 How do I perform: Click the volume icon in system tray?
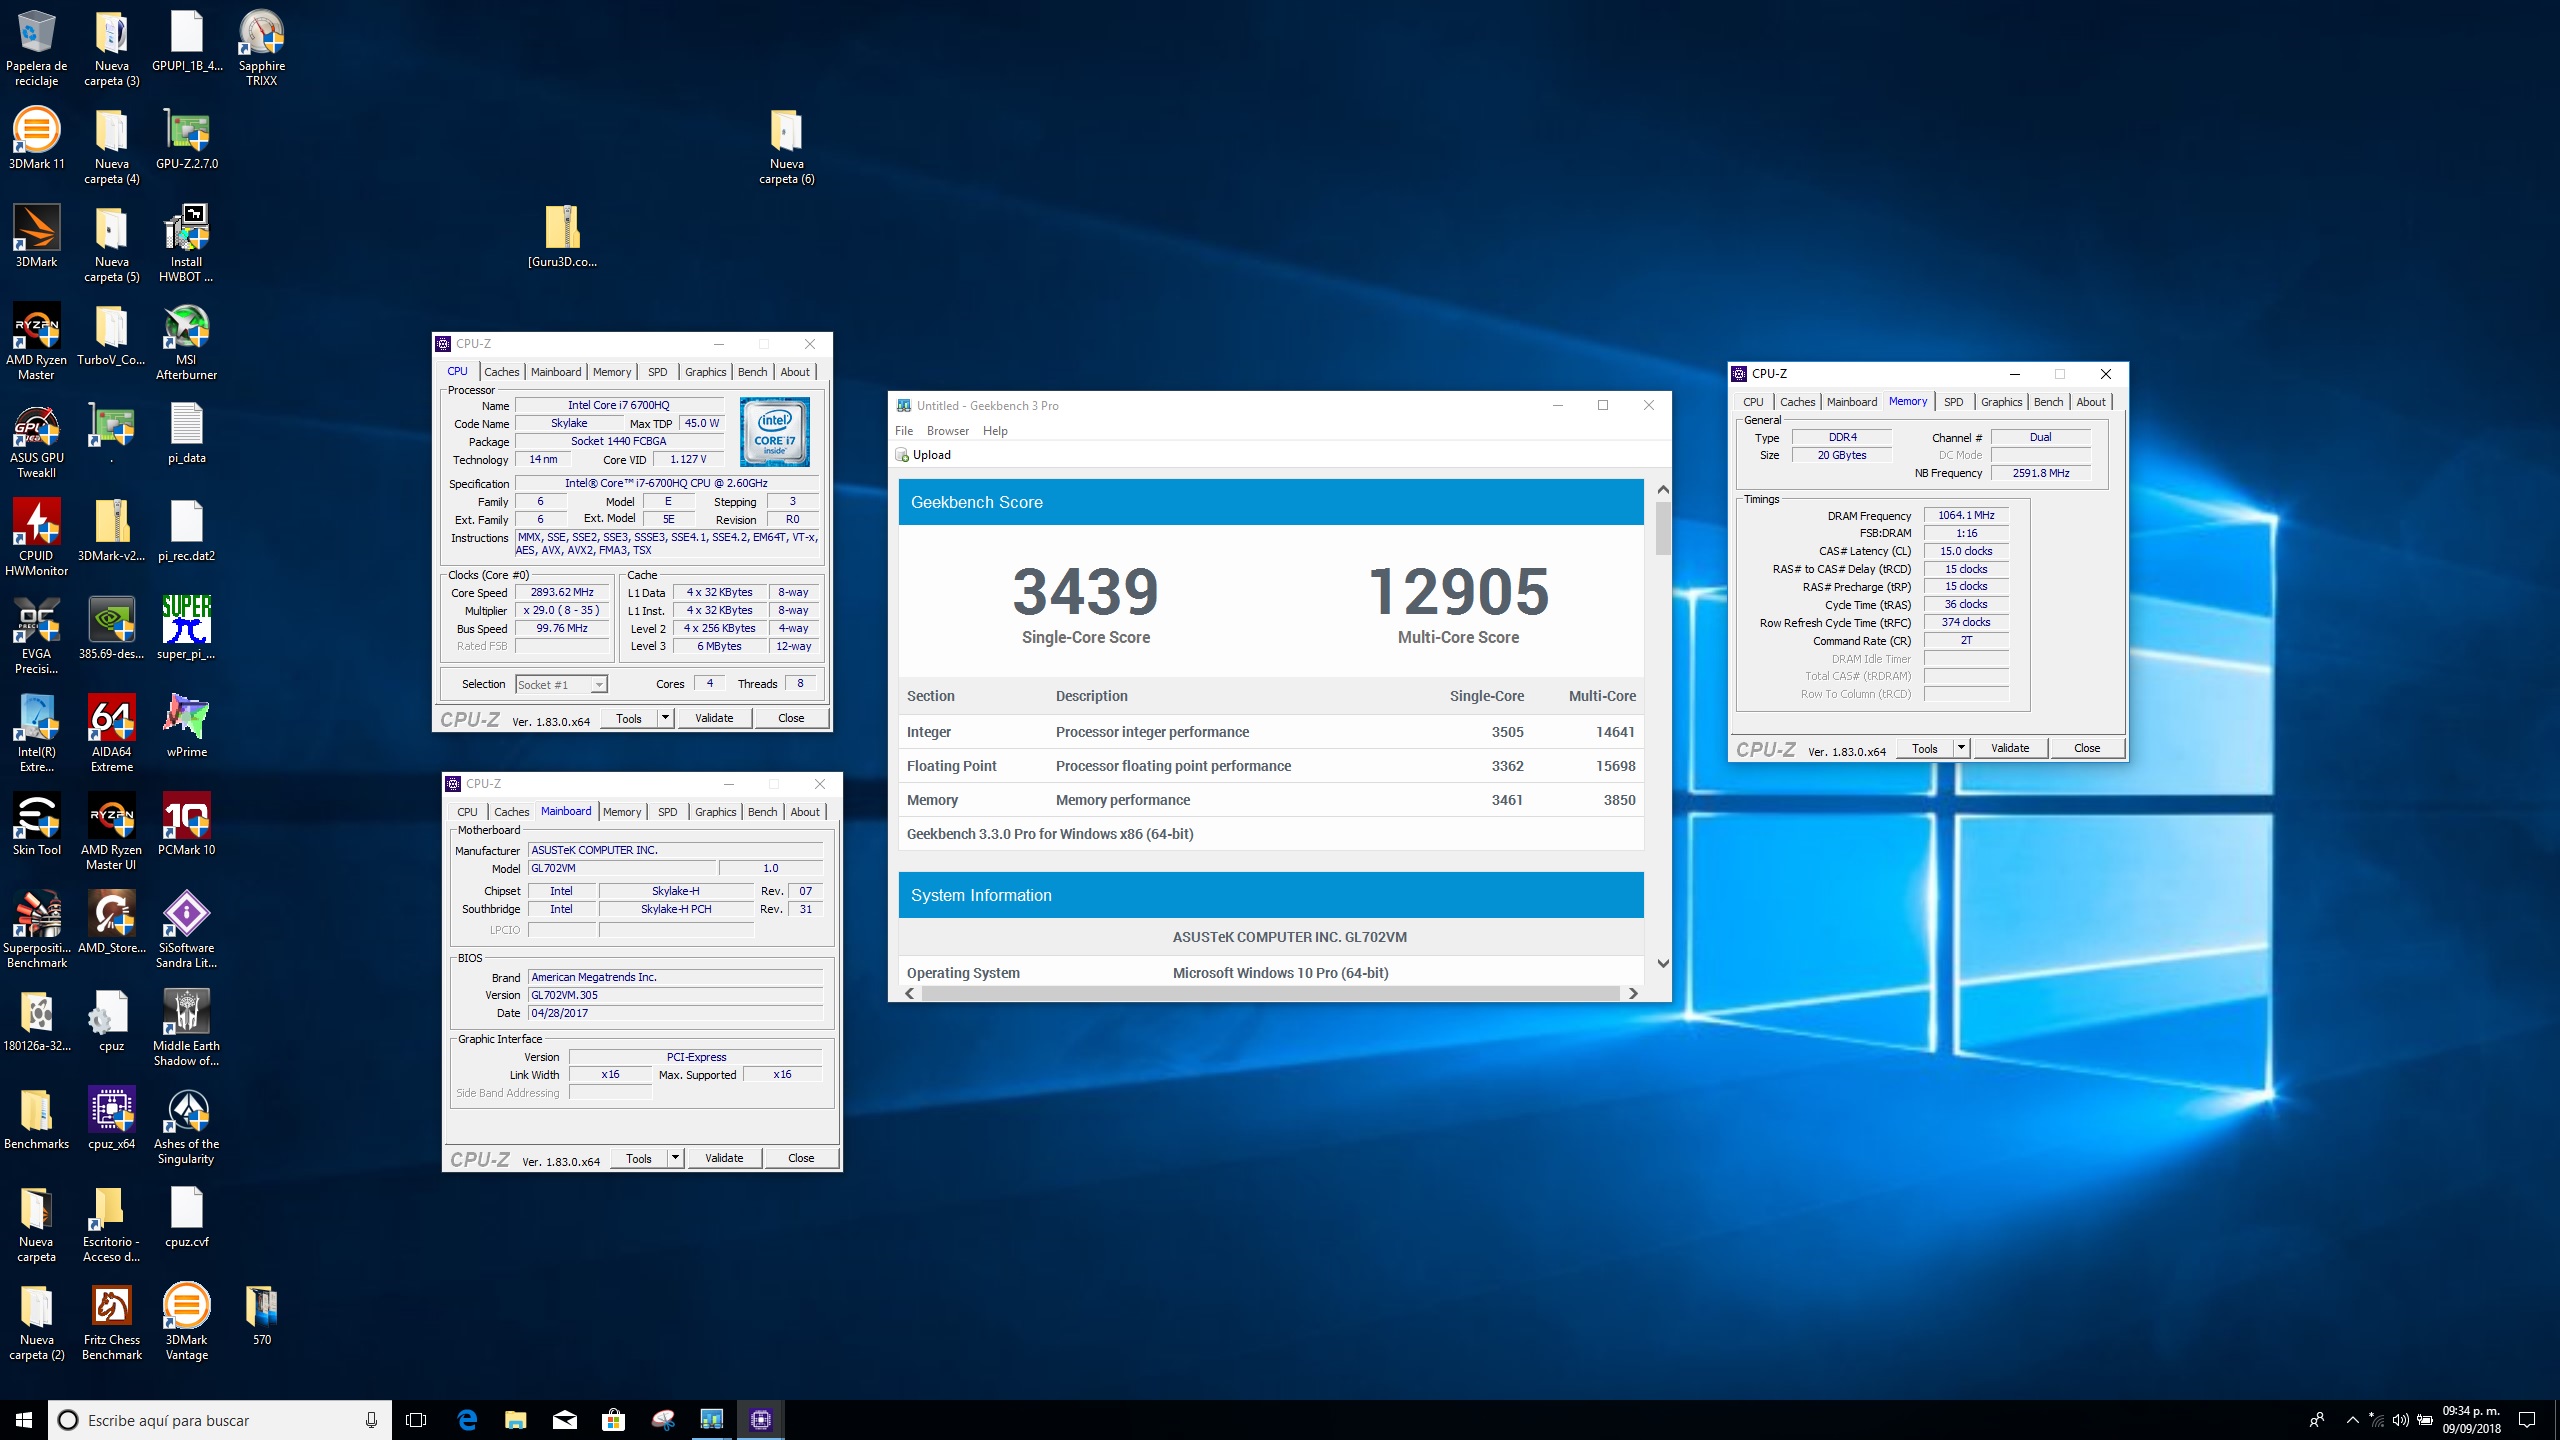click(x=2400, y=1420)
